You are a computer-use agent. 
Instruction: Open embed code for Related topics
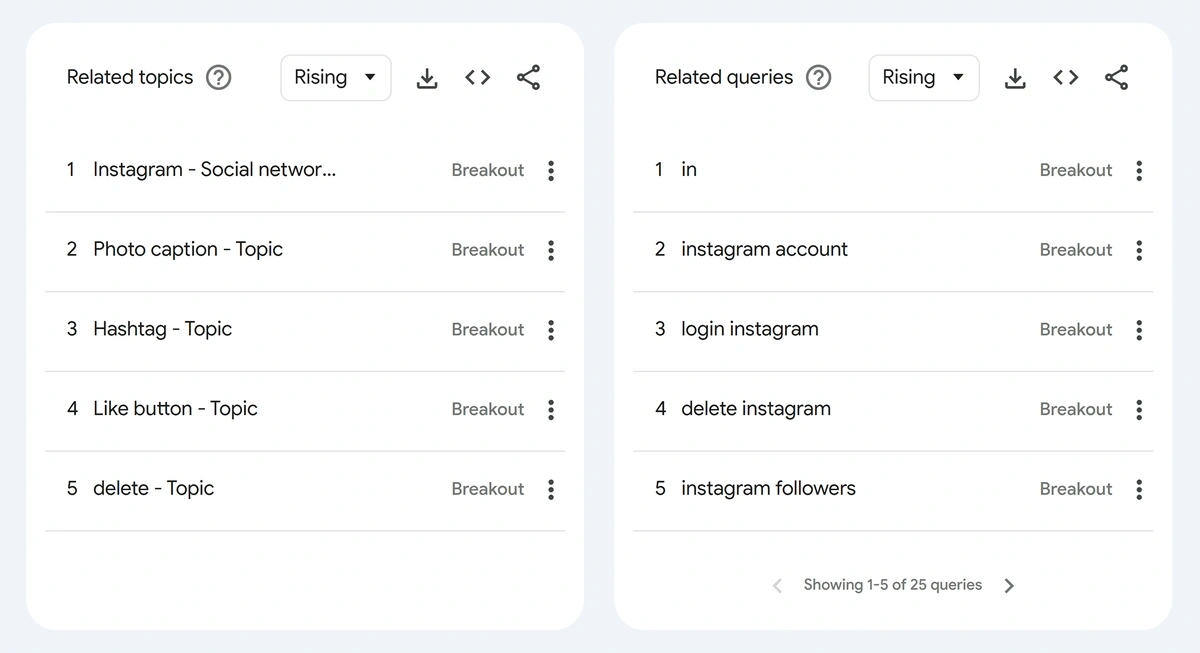coord(478,78)
